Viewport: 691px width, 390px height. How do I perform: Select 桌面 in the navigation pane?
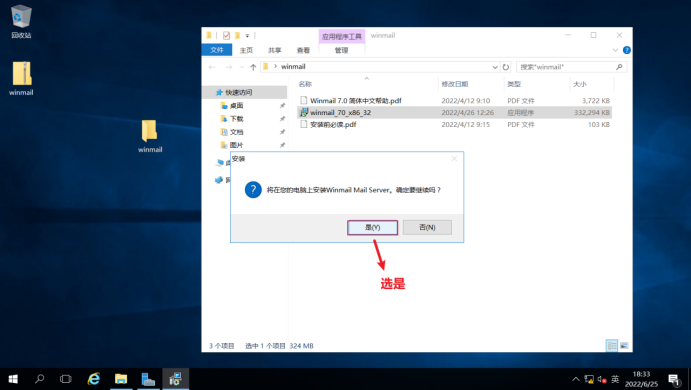[236, 105]
